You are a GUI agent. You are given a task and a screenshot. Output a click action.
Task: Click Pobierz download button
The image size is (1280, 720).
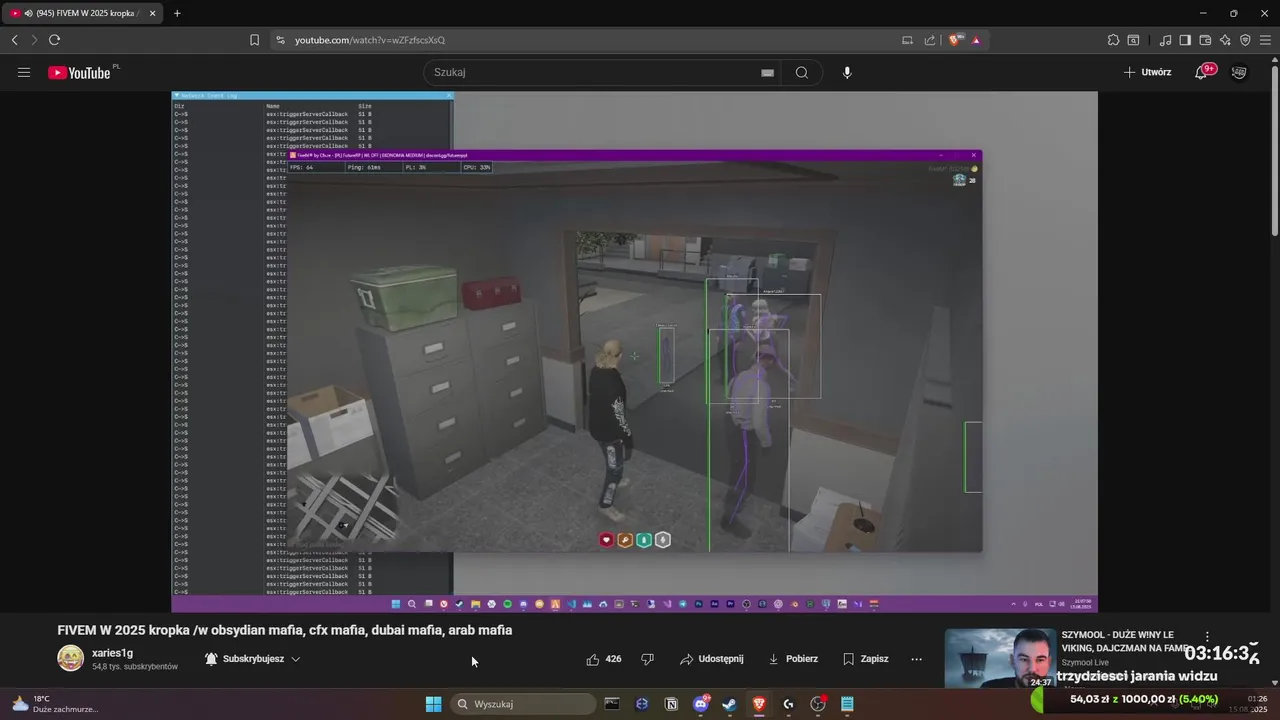pyautogui.click(x=793, y=659)
